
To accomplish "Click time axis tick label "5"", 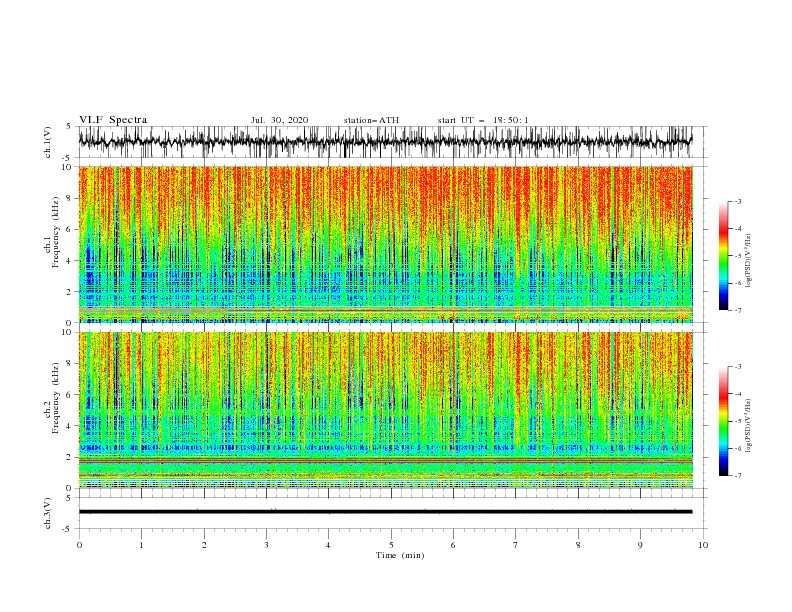I will click(391, 545).
